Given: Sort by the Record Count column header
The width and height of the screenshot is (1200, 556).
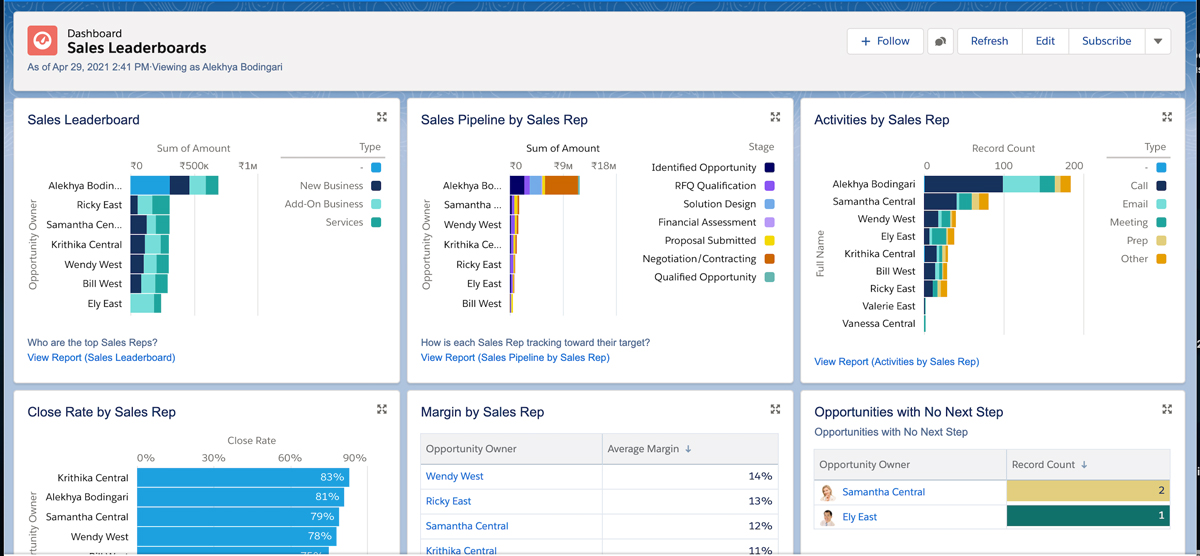Looking at the screenshot, I should [x=1048, y=464].
